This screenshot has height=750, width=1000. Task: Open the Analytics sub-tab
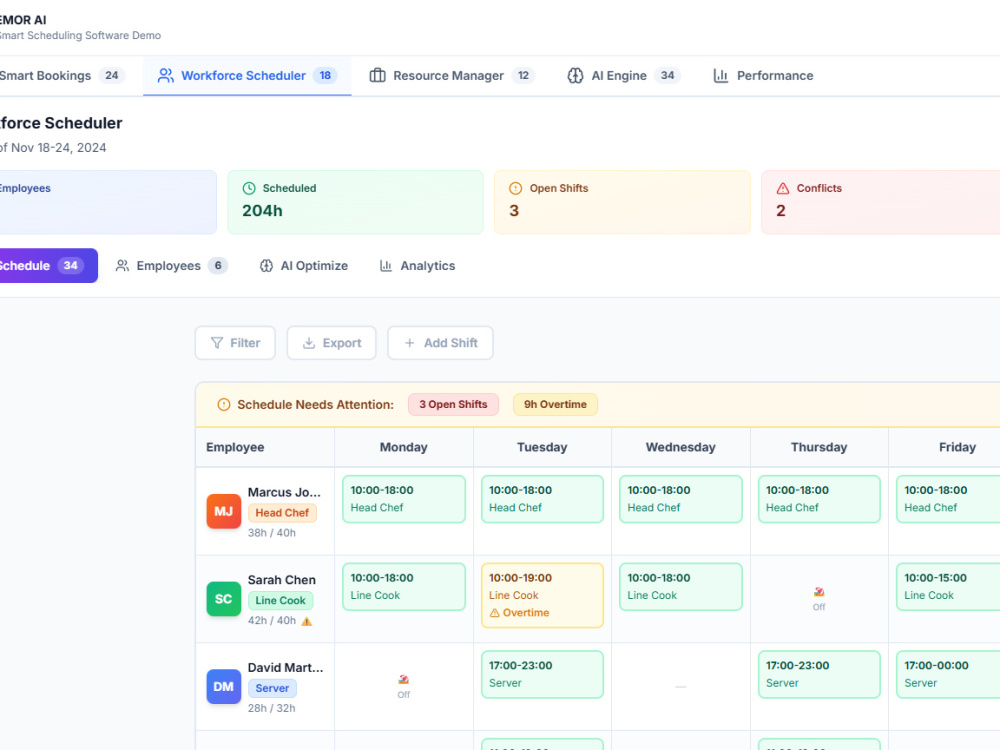[x=417, y=266]
